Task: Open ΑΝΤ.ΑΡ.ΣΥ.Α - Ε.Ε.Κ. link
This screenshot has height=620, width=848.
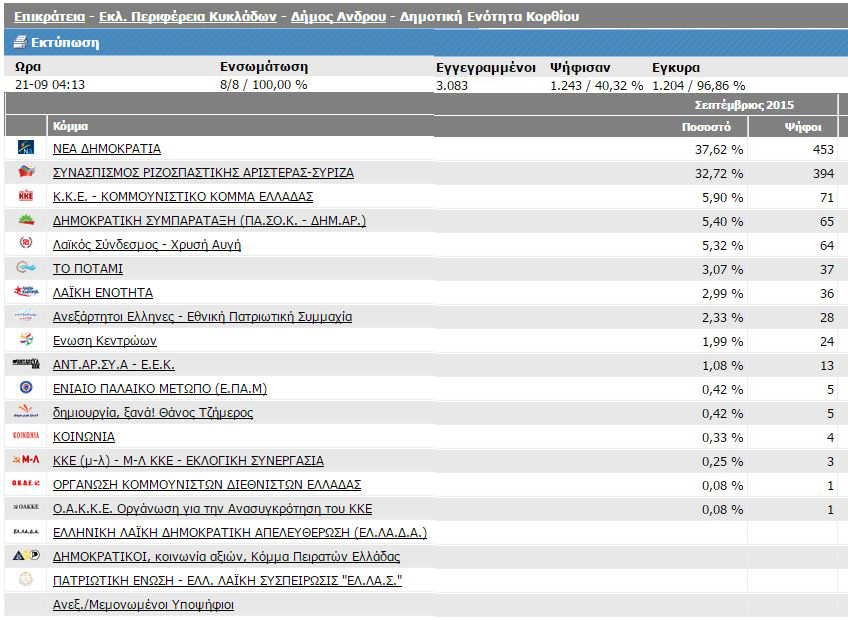Action: click(x=114, y=365)
